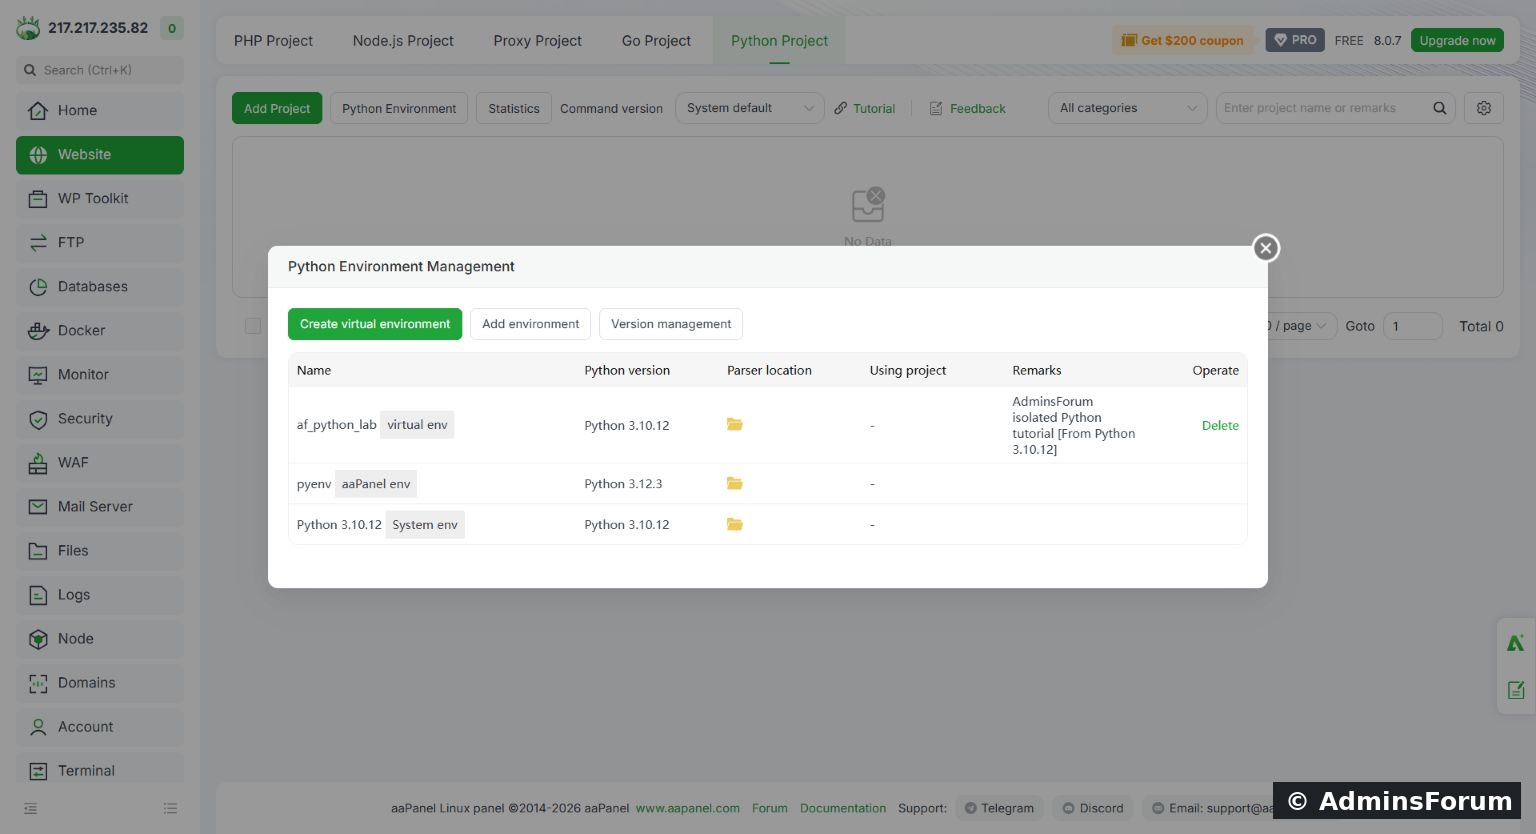Open the per page size dropdown
The height and width of the screenshot is (834, 1536).
click(x=1302, y=326)
